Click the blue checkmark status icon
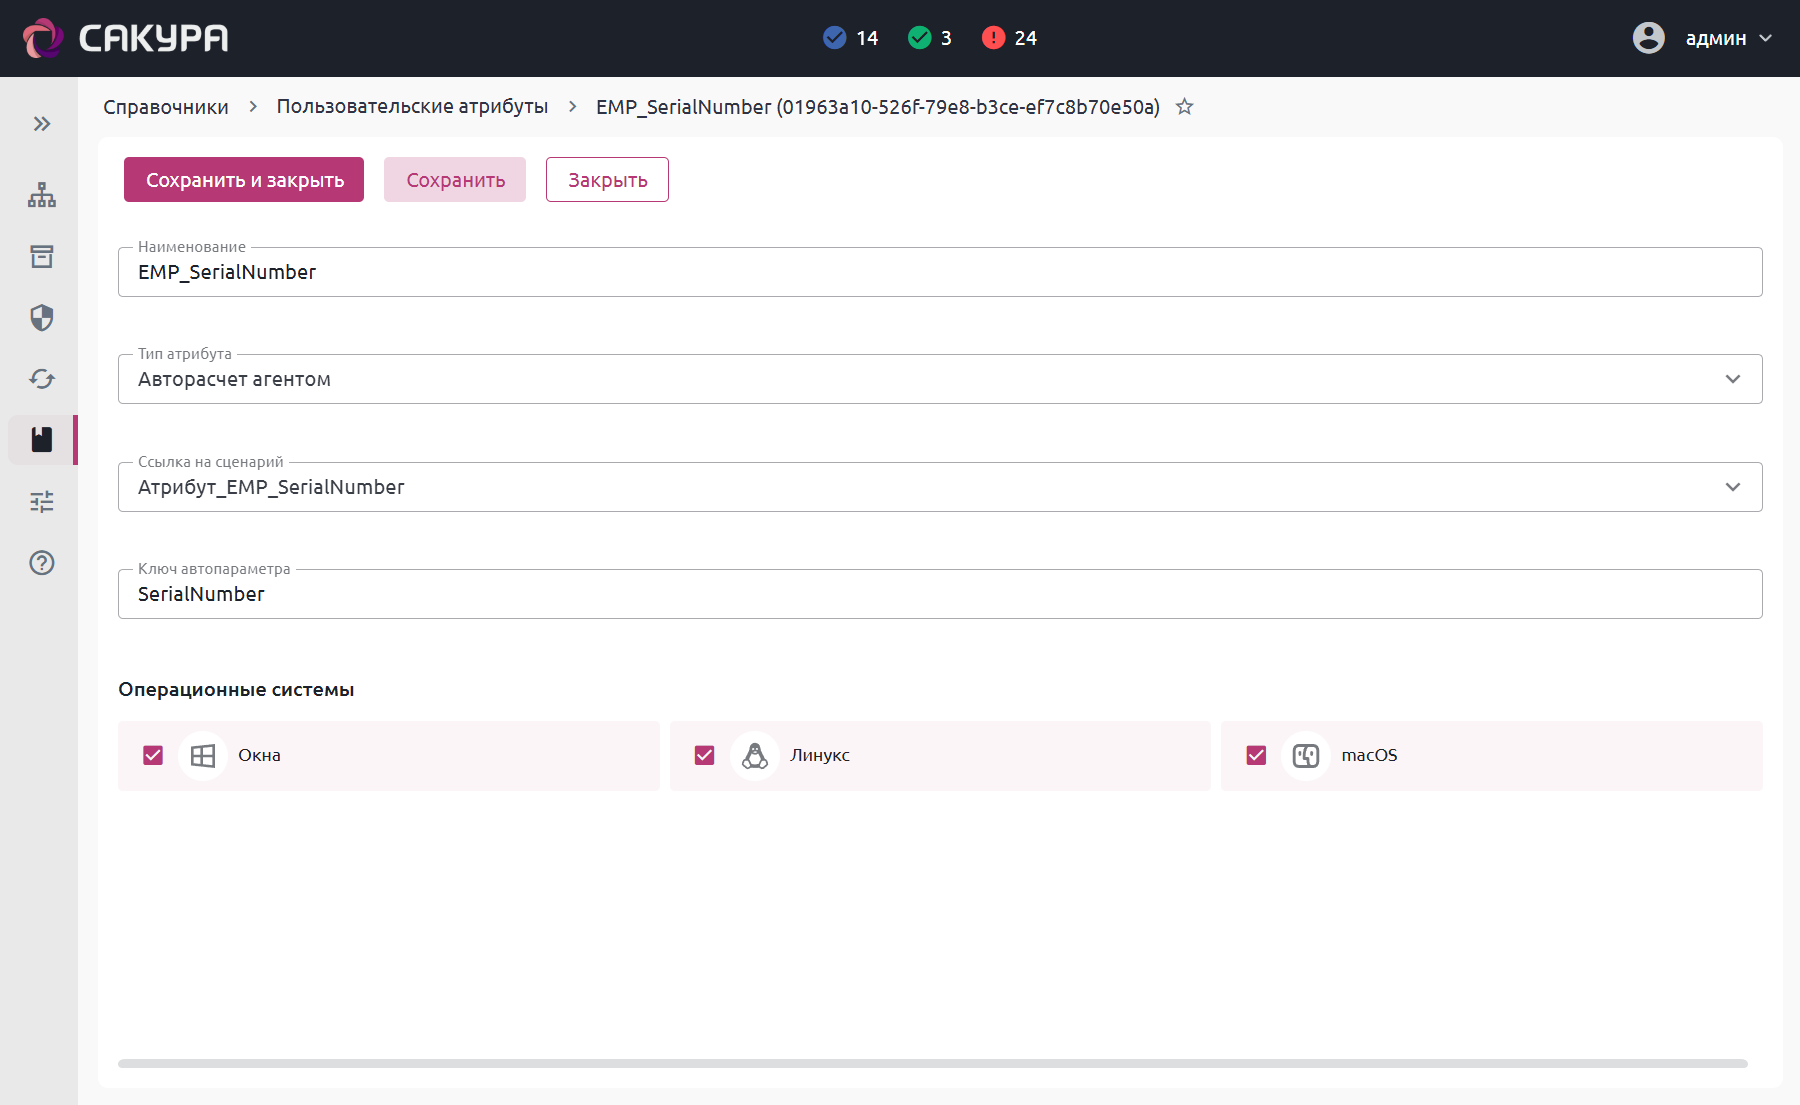Viewport: 1800px width, 1105px height. coord(835,38)
